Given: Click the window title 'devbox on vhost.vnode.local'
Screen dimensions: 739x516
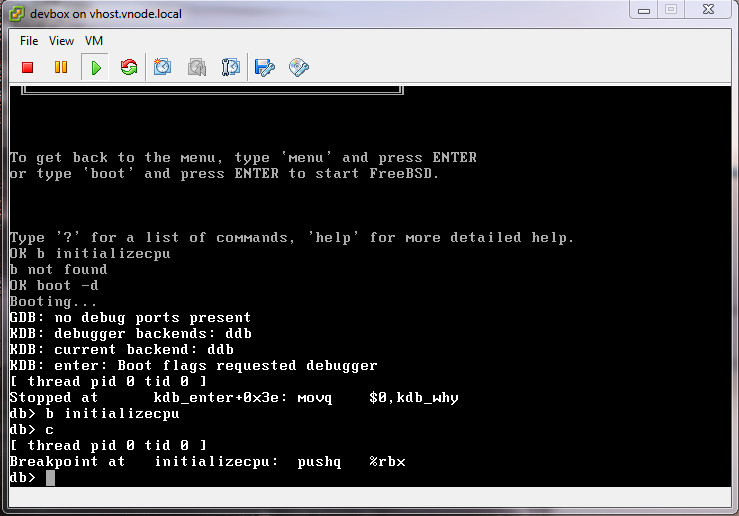Looking at the screenshot, I should pyautogui.click(x=106, y=14).
